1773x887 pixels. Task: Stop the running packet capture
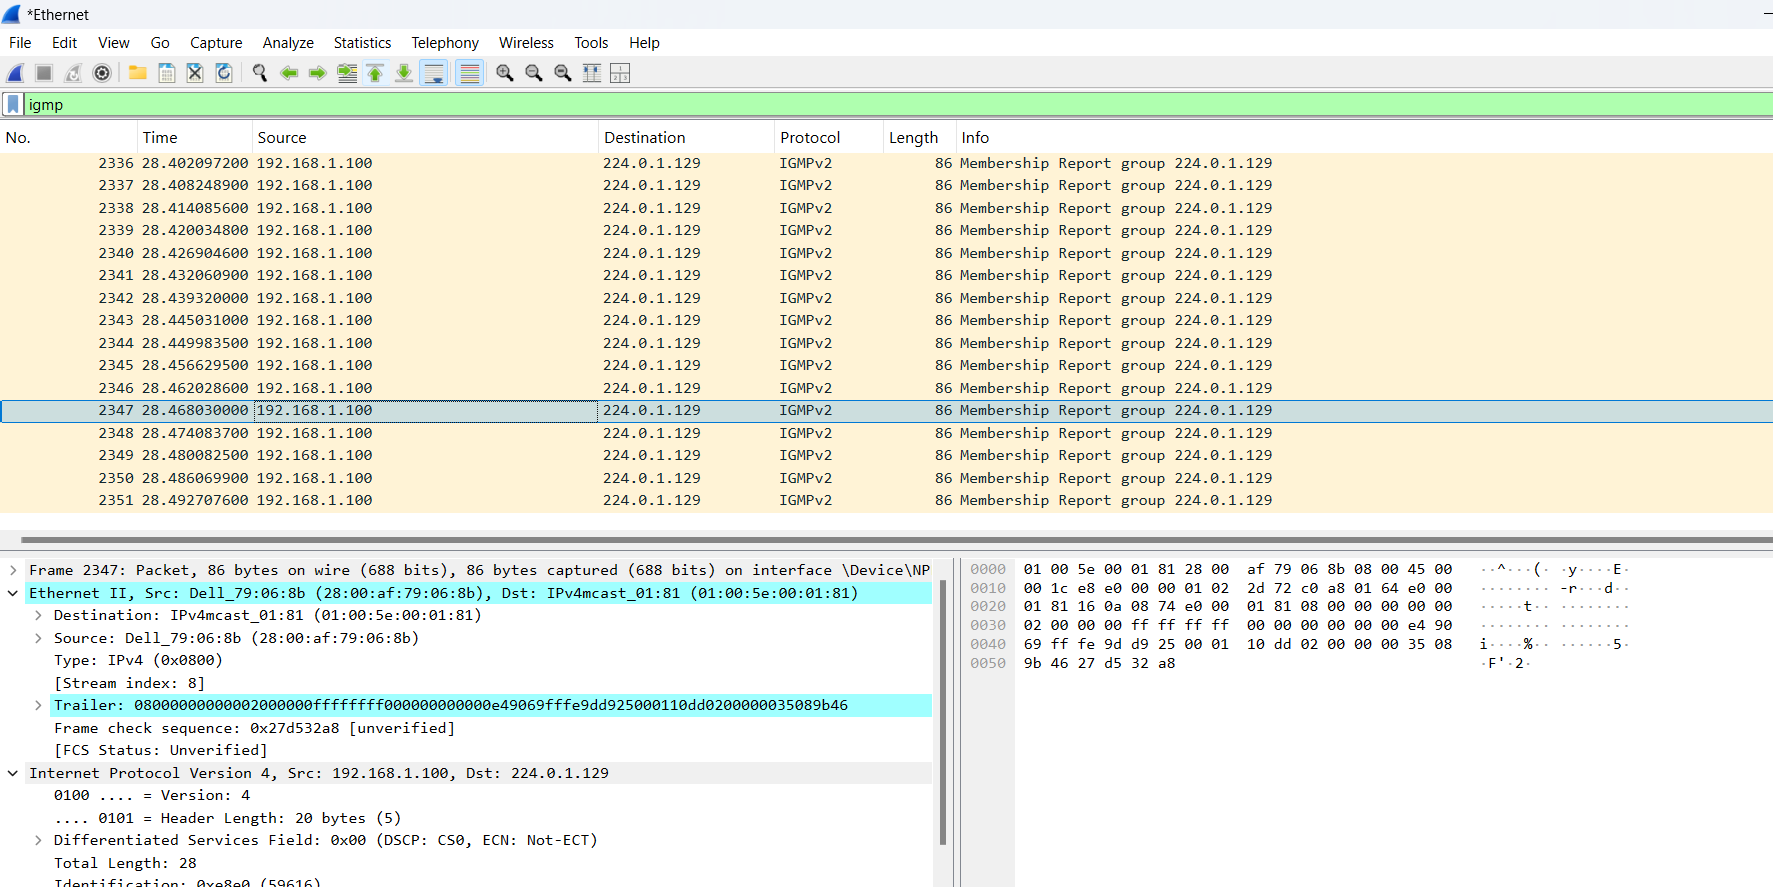click(44, 73)
